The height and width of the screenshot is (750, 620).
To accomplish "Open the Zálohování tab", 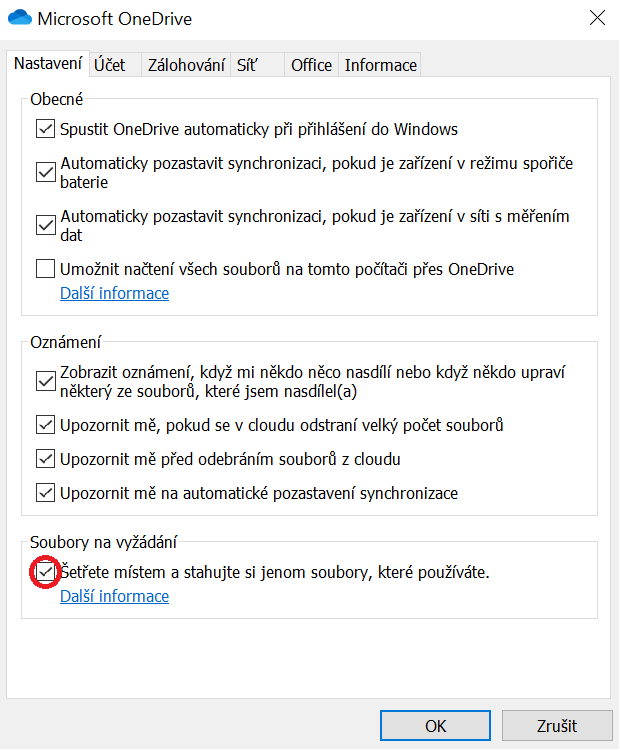I will coord(186,65).
